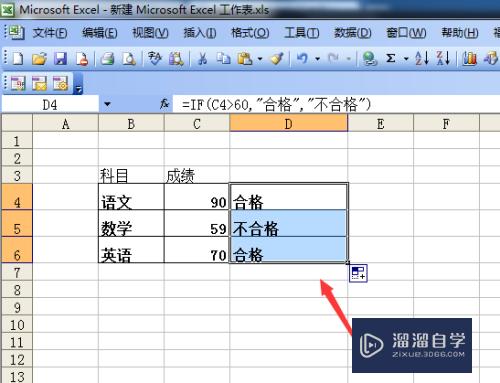The image size is (500, 383).
Task: Click the Print icon
Action: tap(107, 59)
